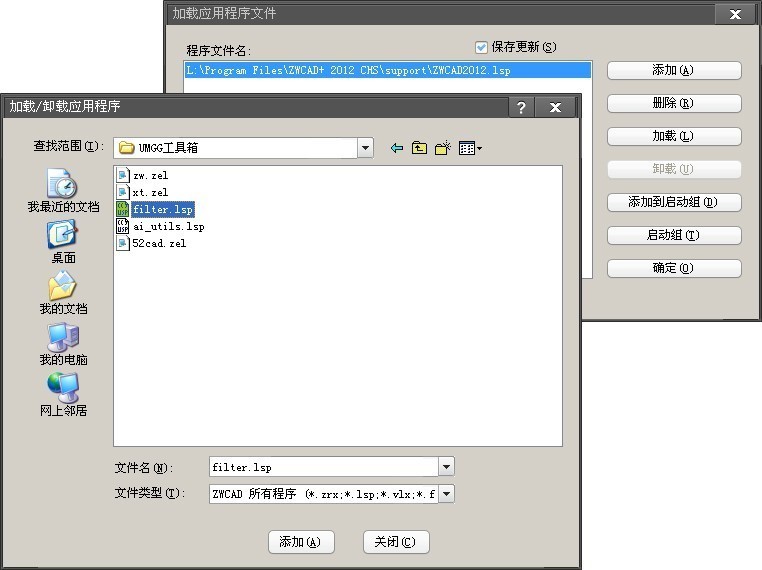Open the view menu icon

(x=470, y=148)
